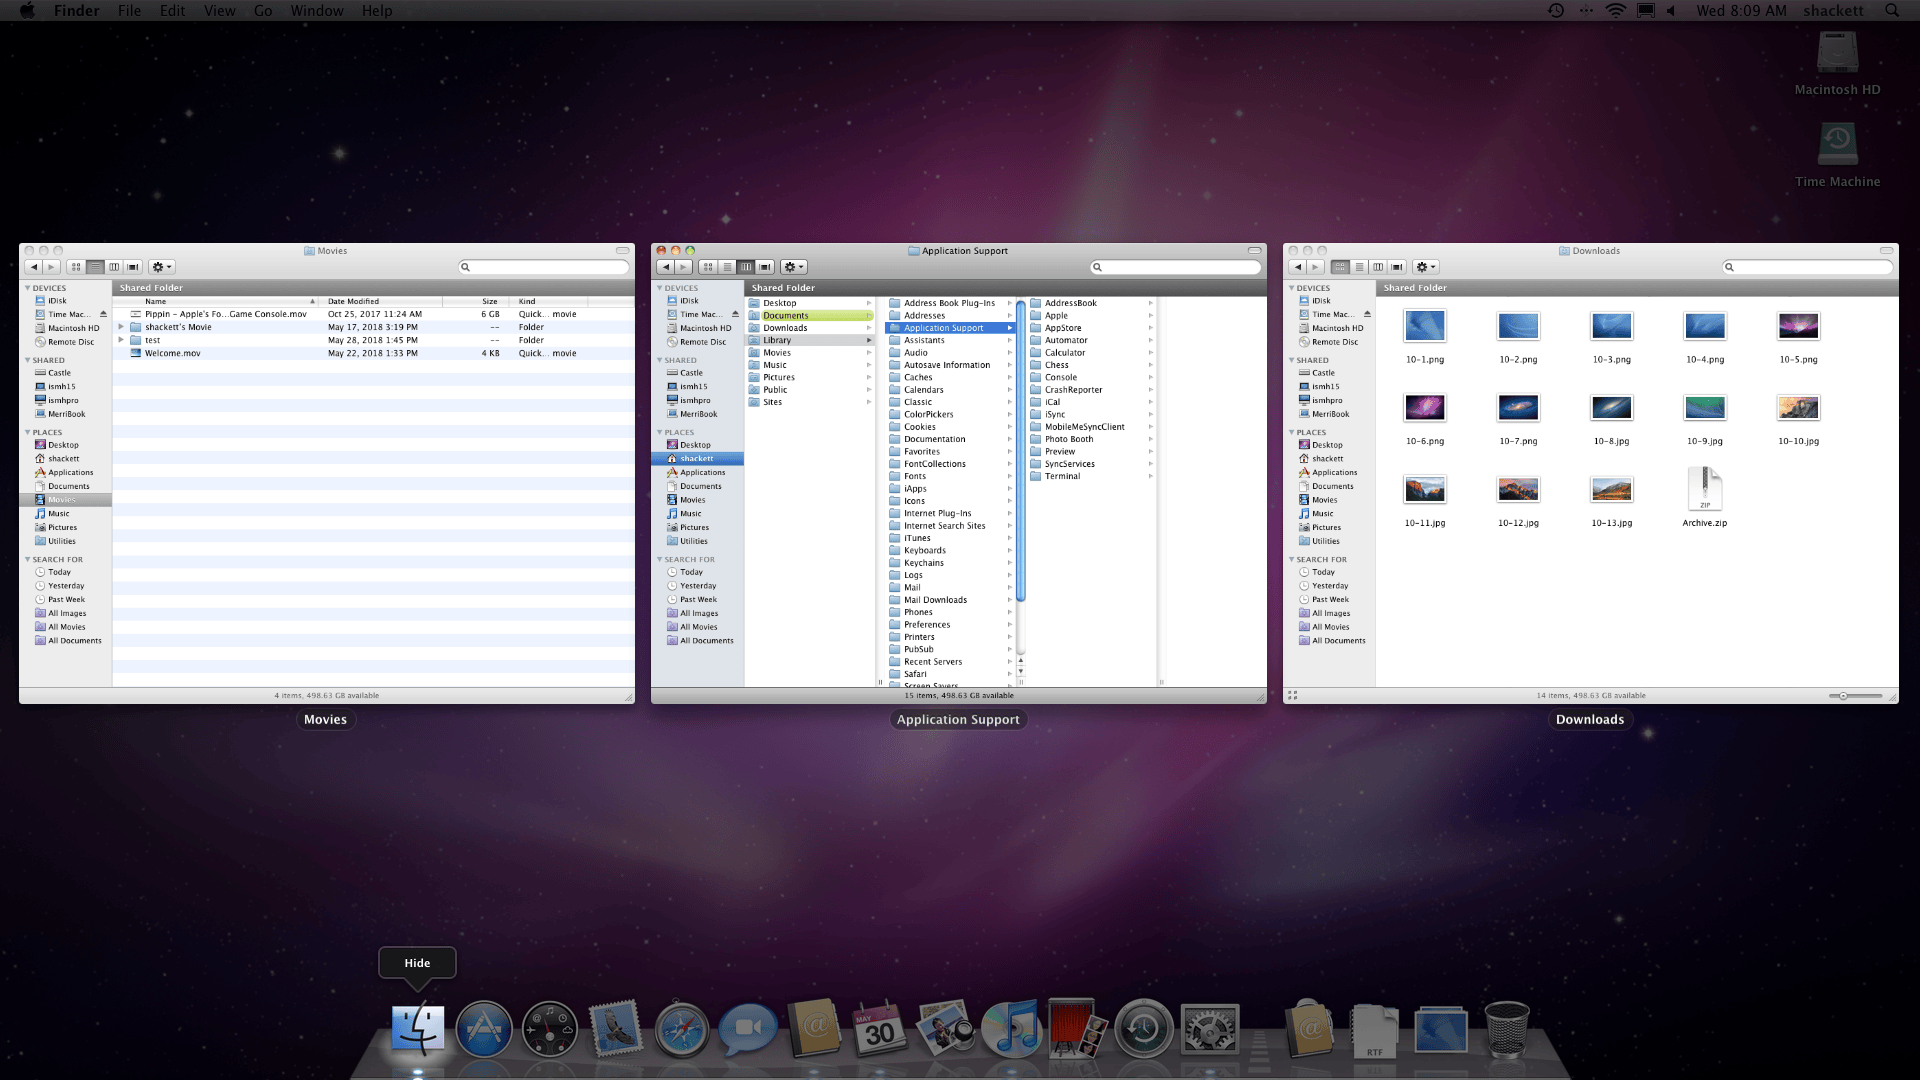This screenshot has height=1080, width=1920.
Task: Open the Macintosh HD desktop icon
Action: (1837, 64)
